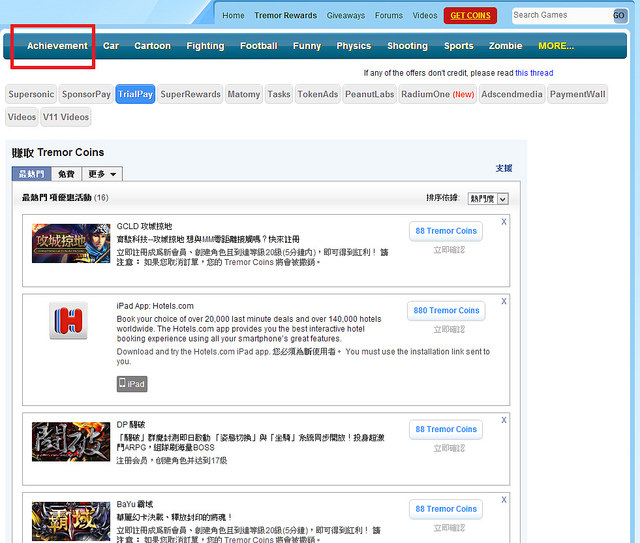This screenshot has height=543, width=640.
Task: Click the DP game thumbnail image
Action: click(x=71, y=441)
